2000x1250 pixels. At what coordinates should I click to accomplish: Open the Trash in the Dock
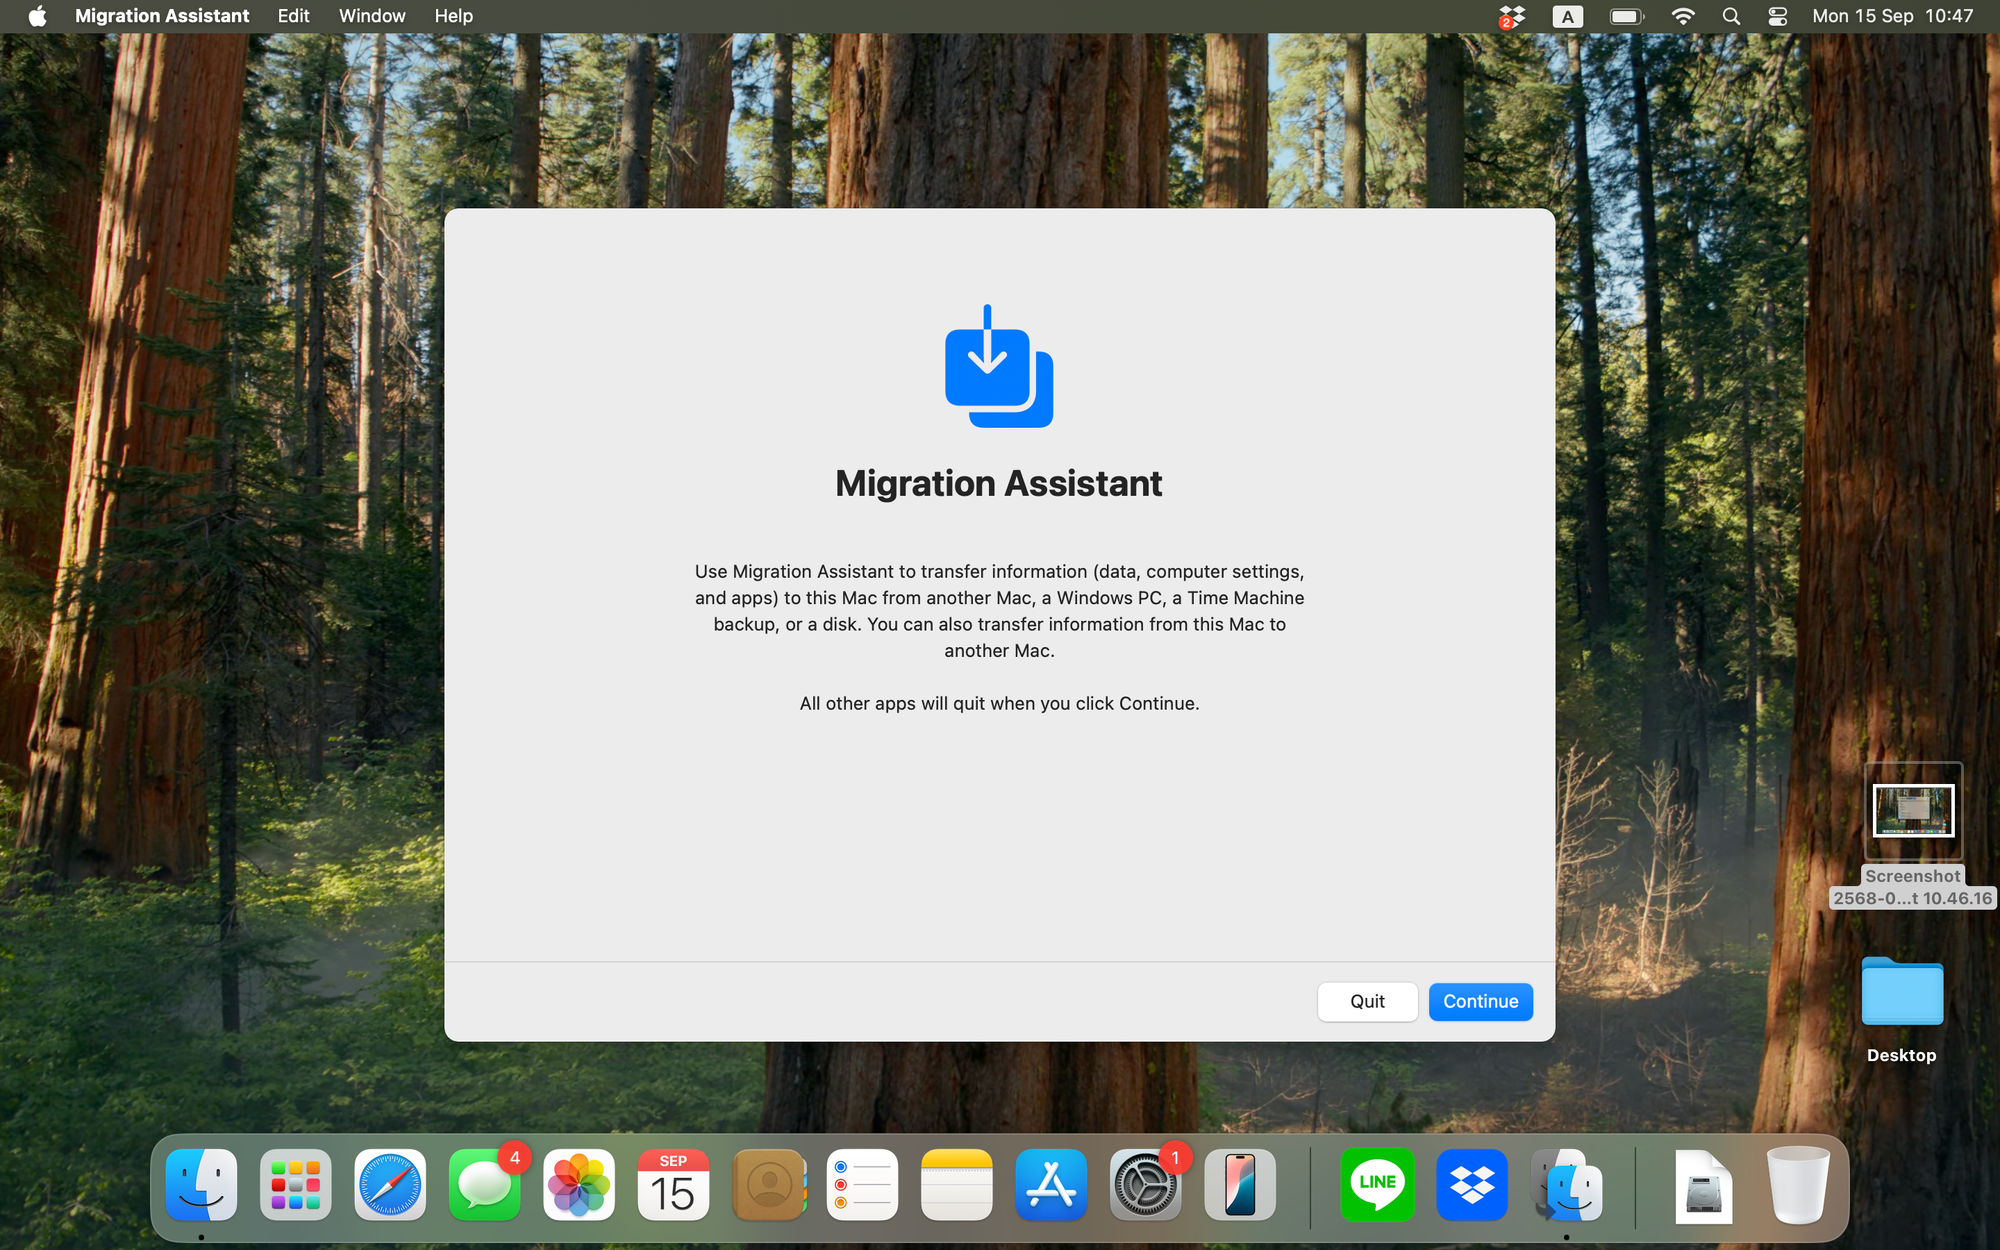click(x=1797, y=1185)
